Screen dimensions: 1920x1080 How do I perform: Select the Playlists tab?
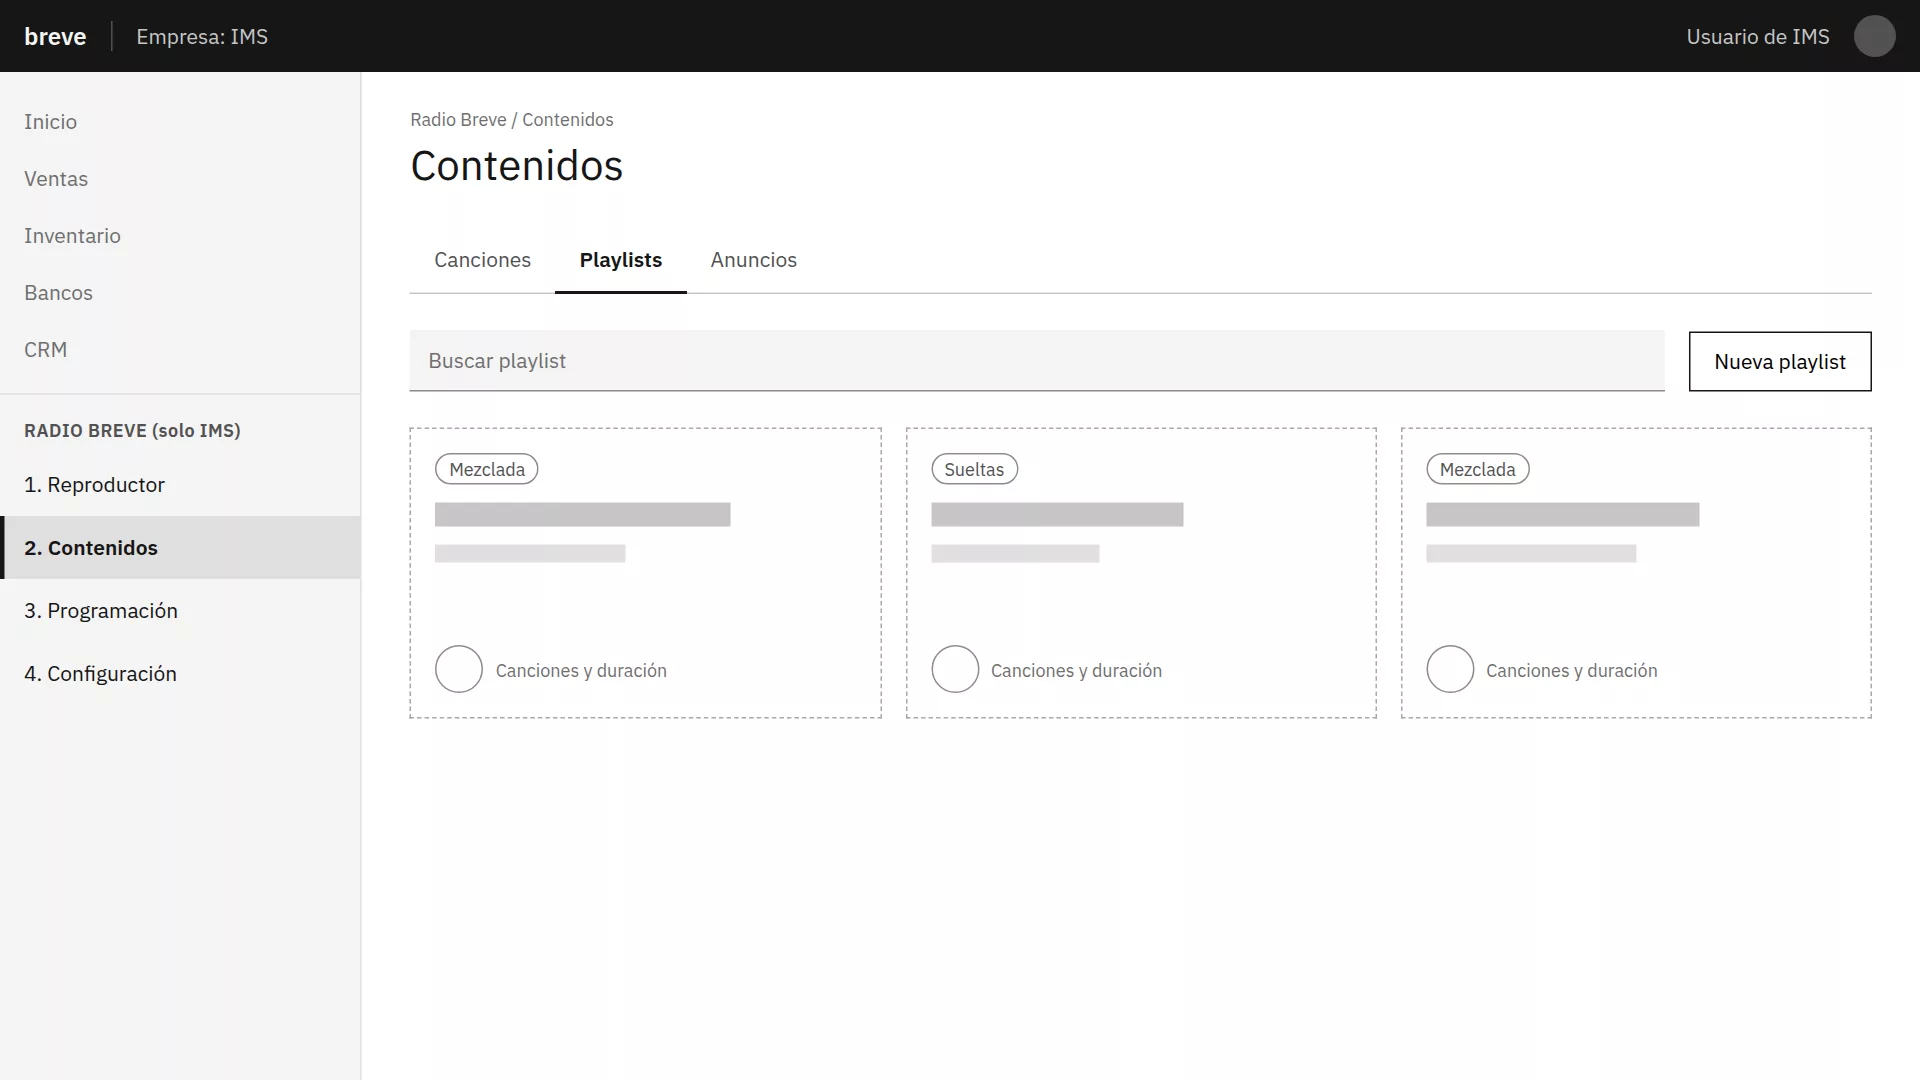click(620, 260)
